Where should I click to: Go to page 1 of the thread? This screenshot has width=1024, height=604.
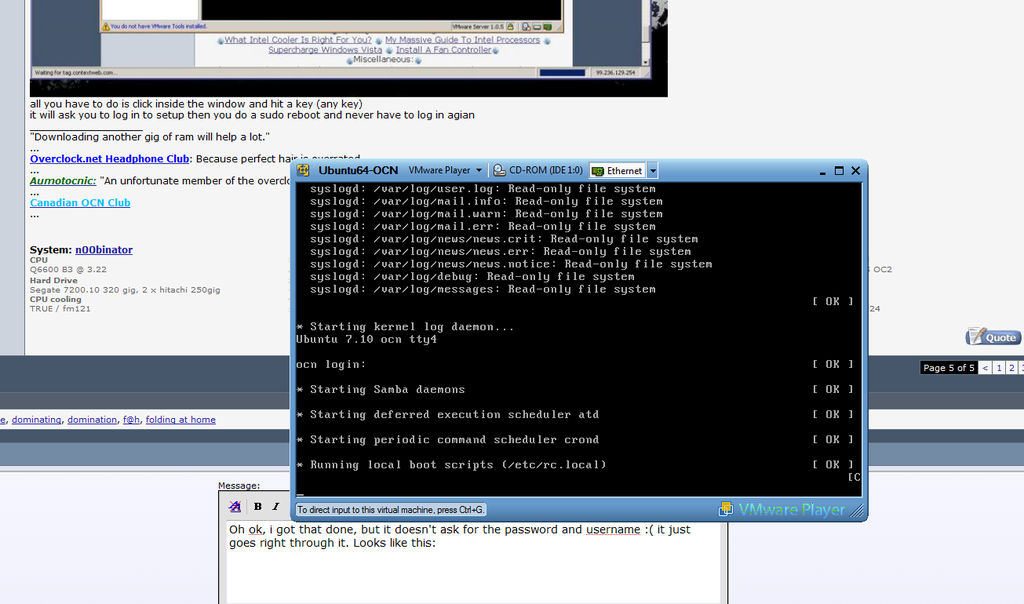999,368
